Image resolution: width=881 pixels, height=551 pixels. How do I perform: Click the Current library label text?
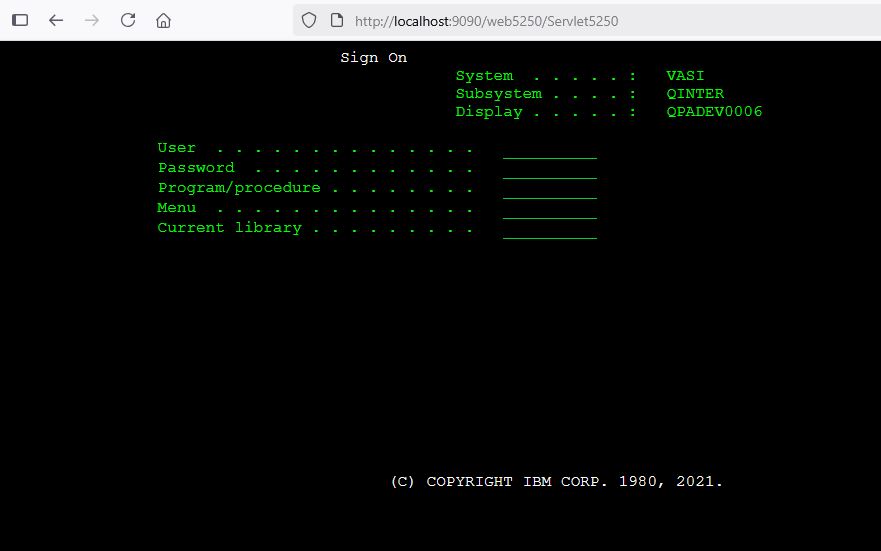229,228
